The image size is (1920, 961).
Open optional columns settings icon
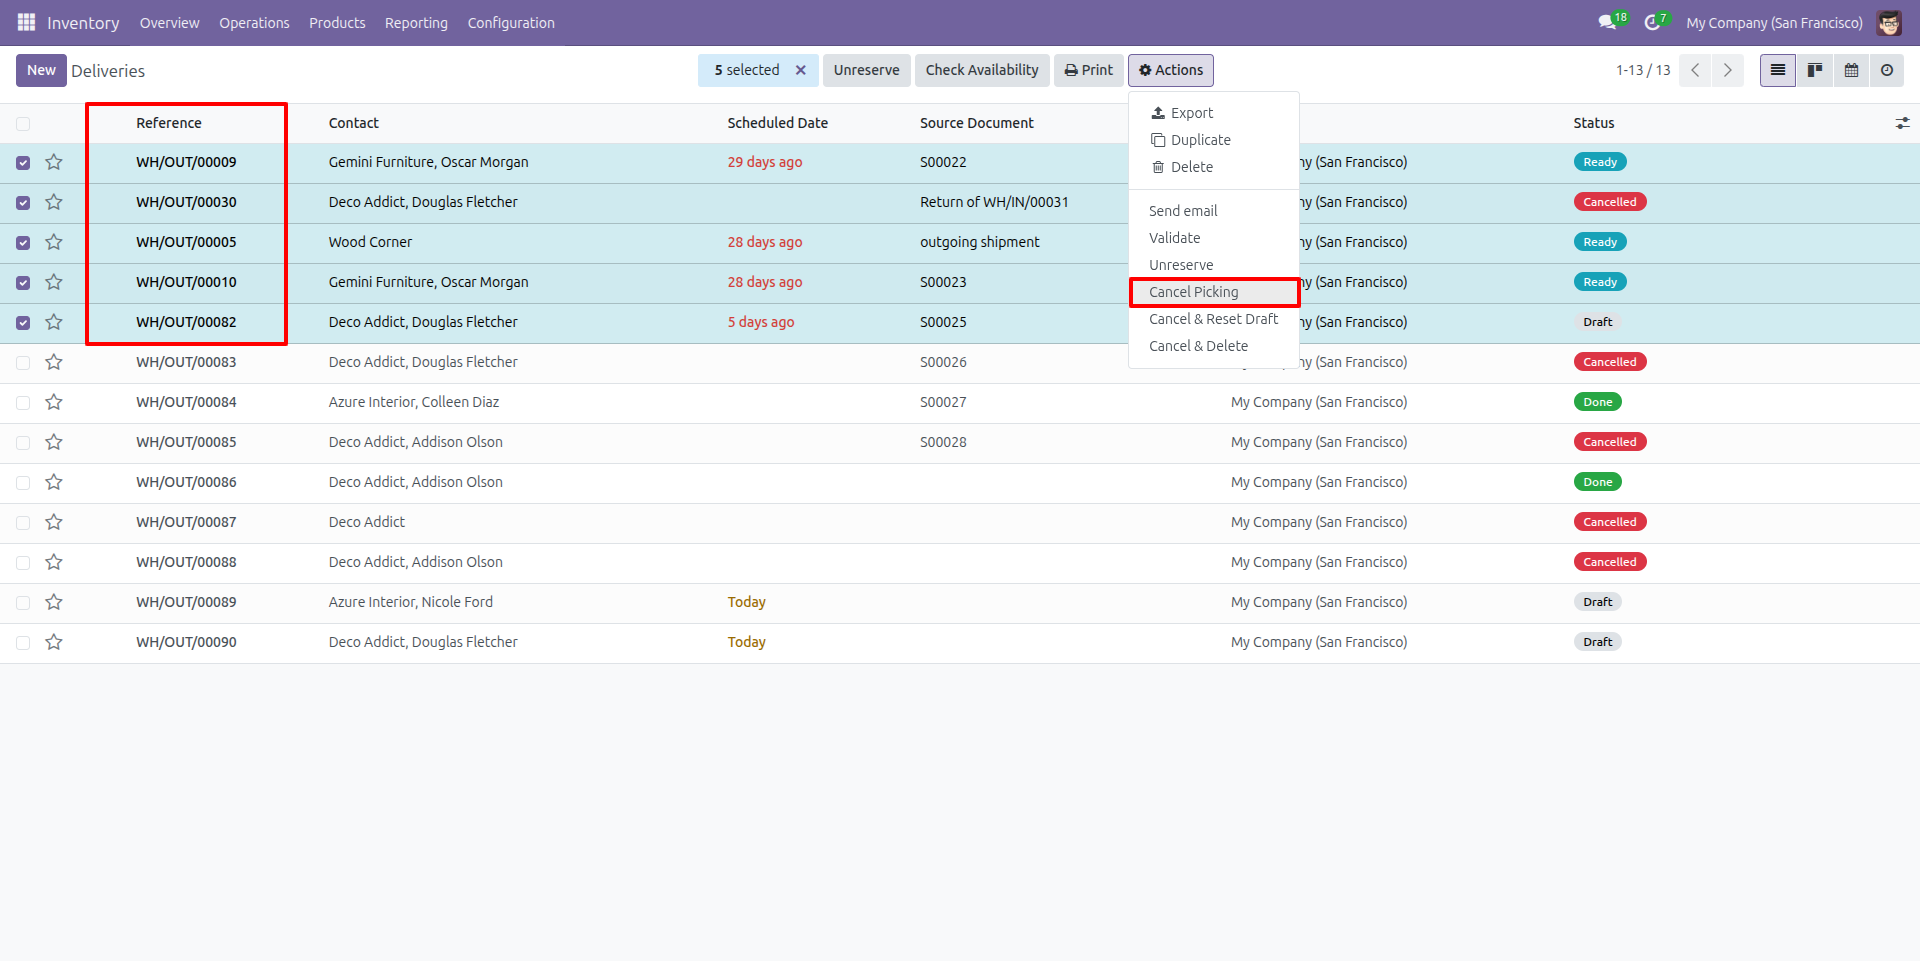click(1902, 123)
